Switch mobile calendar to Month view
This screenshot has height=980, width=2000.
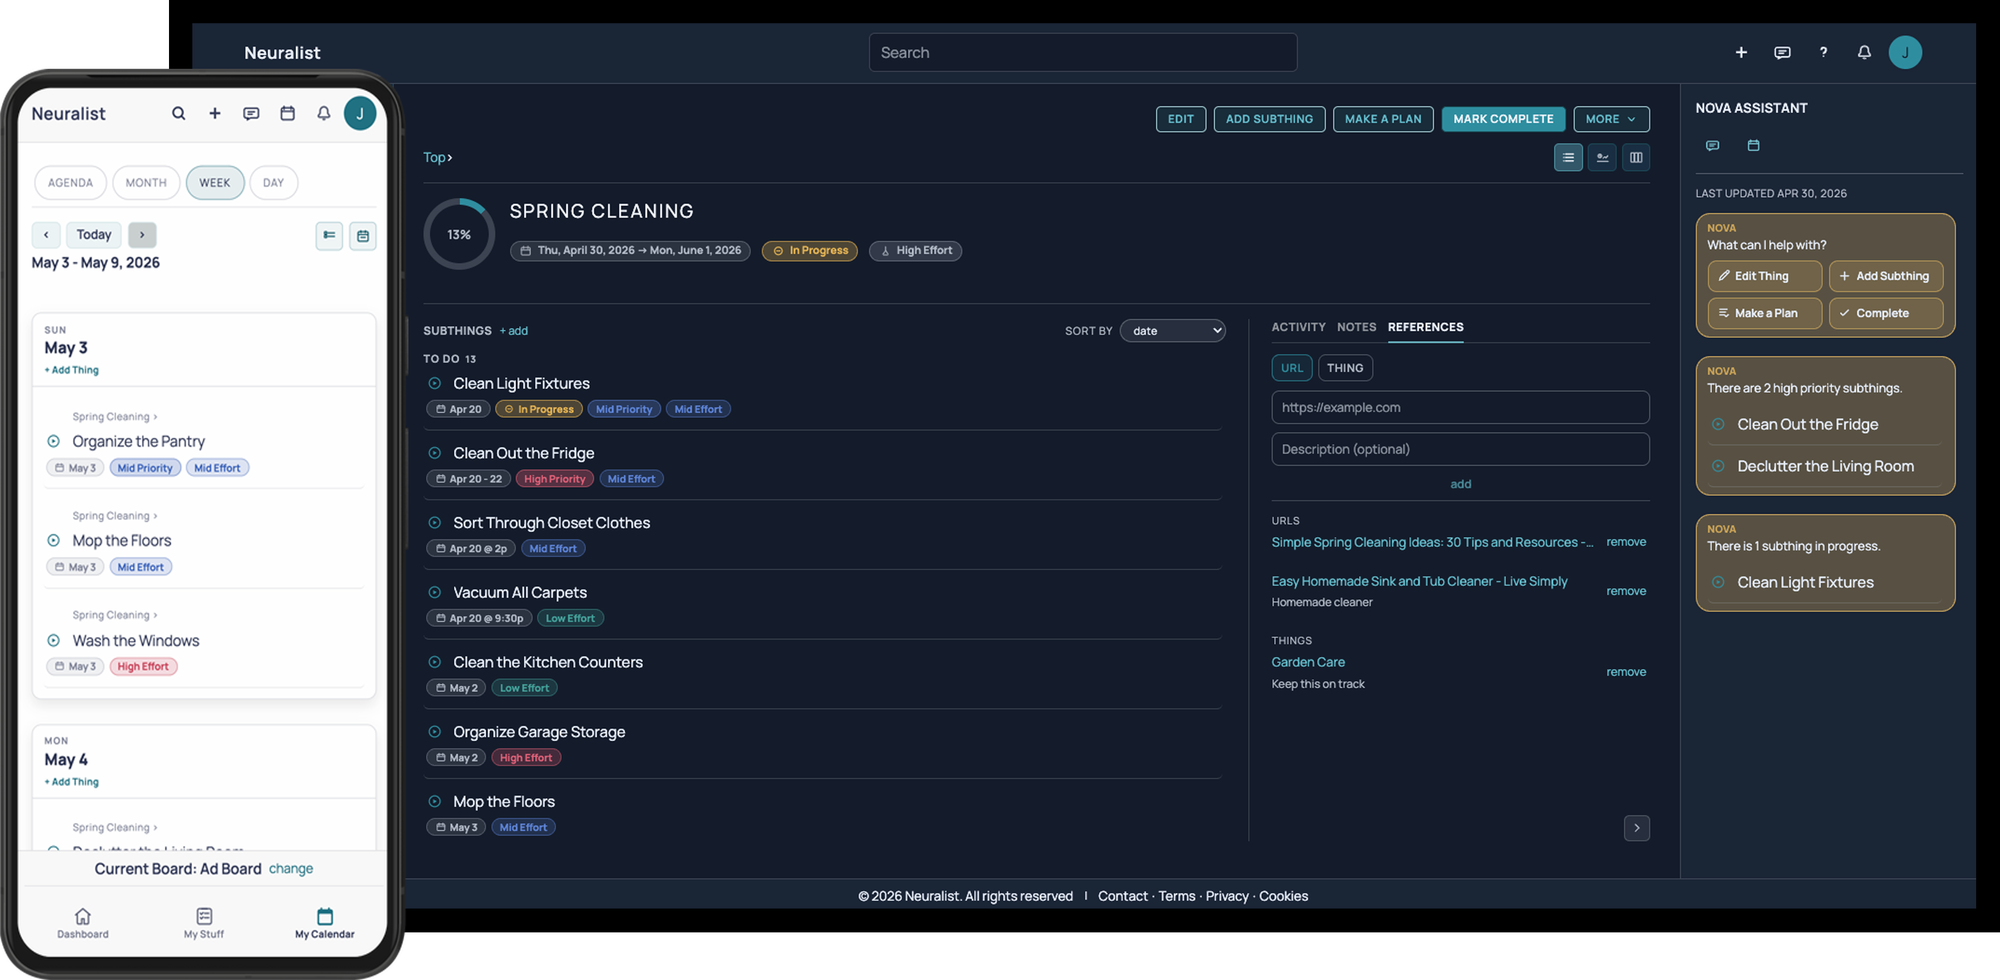point(146,183)
